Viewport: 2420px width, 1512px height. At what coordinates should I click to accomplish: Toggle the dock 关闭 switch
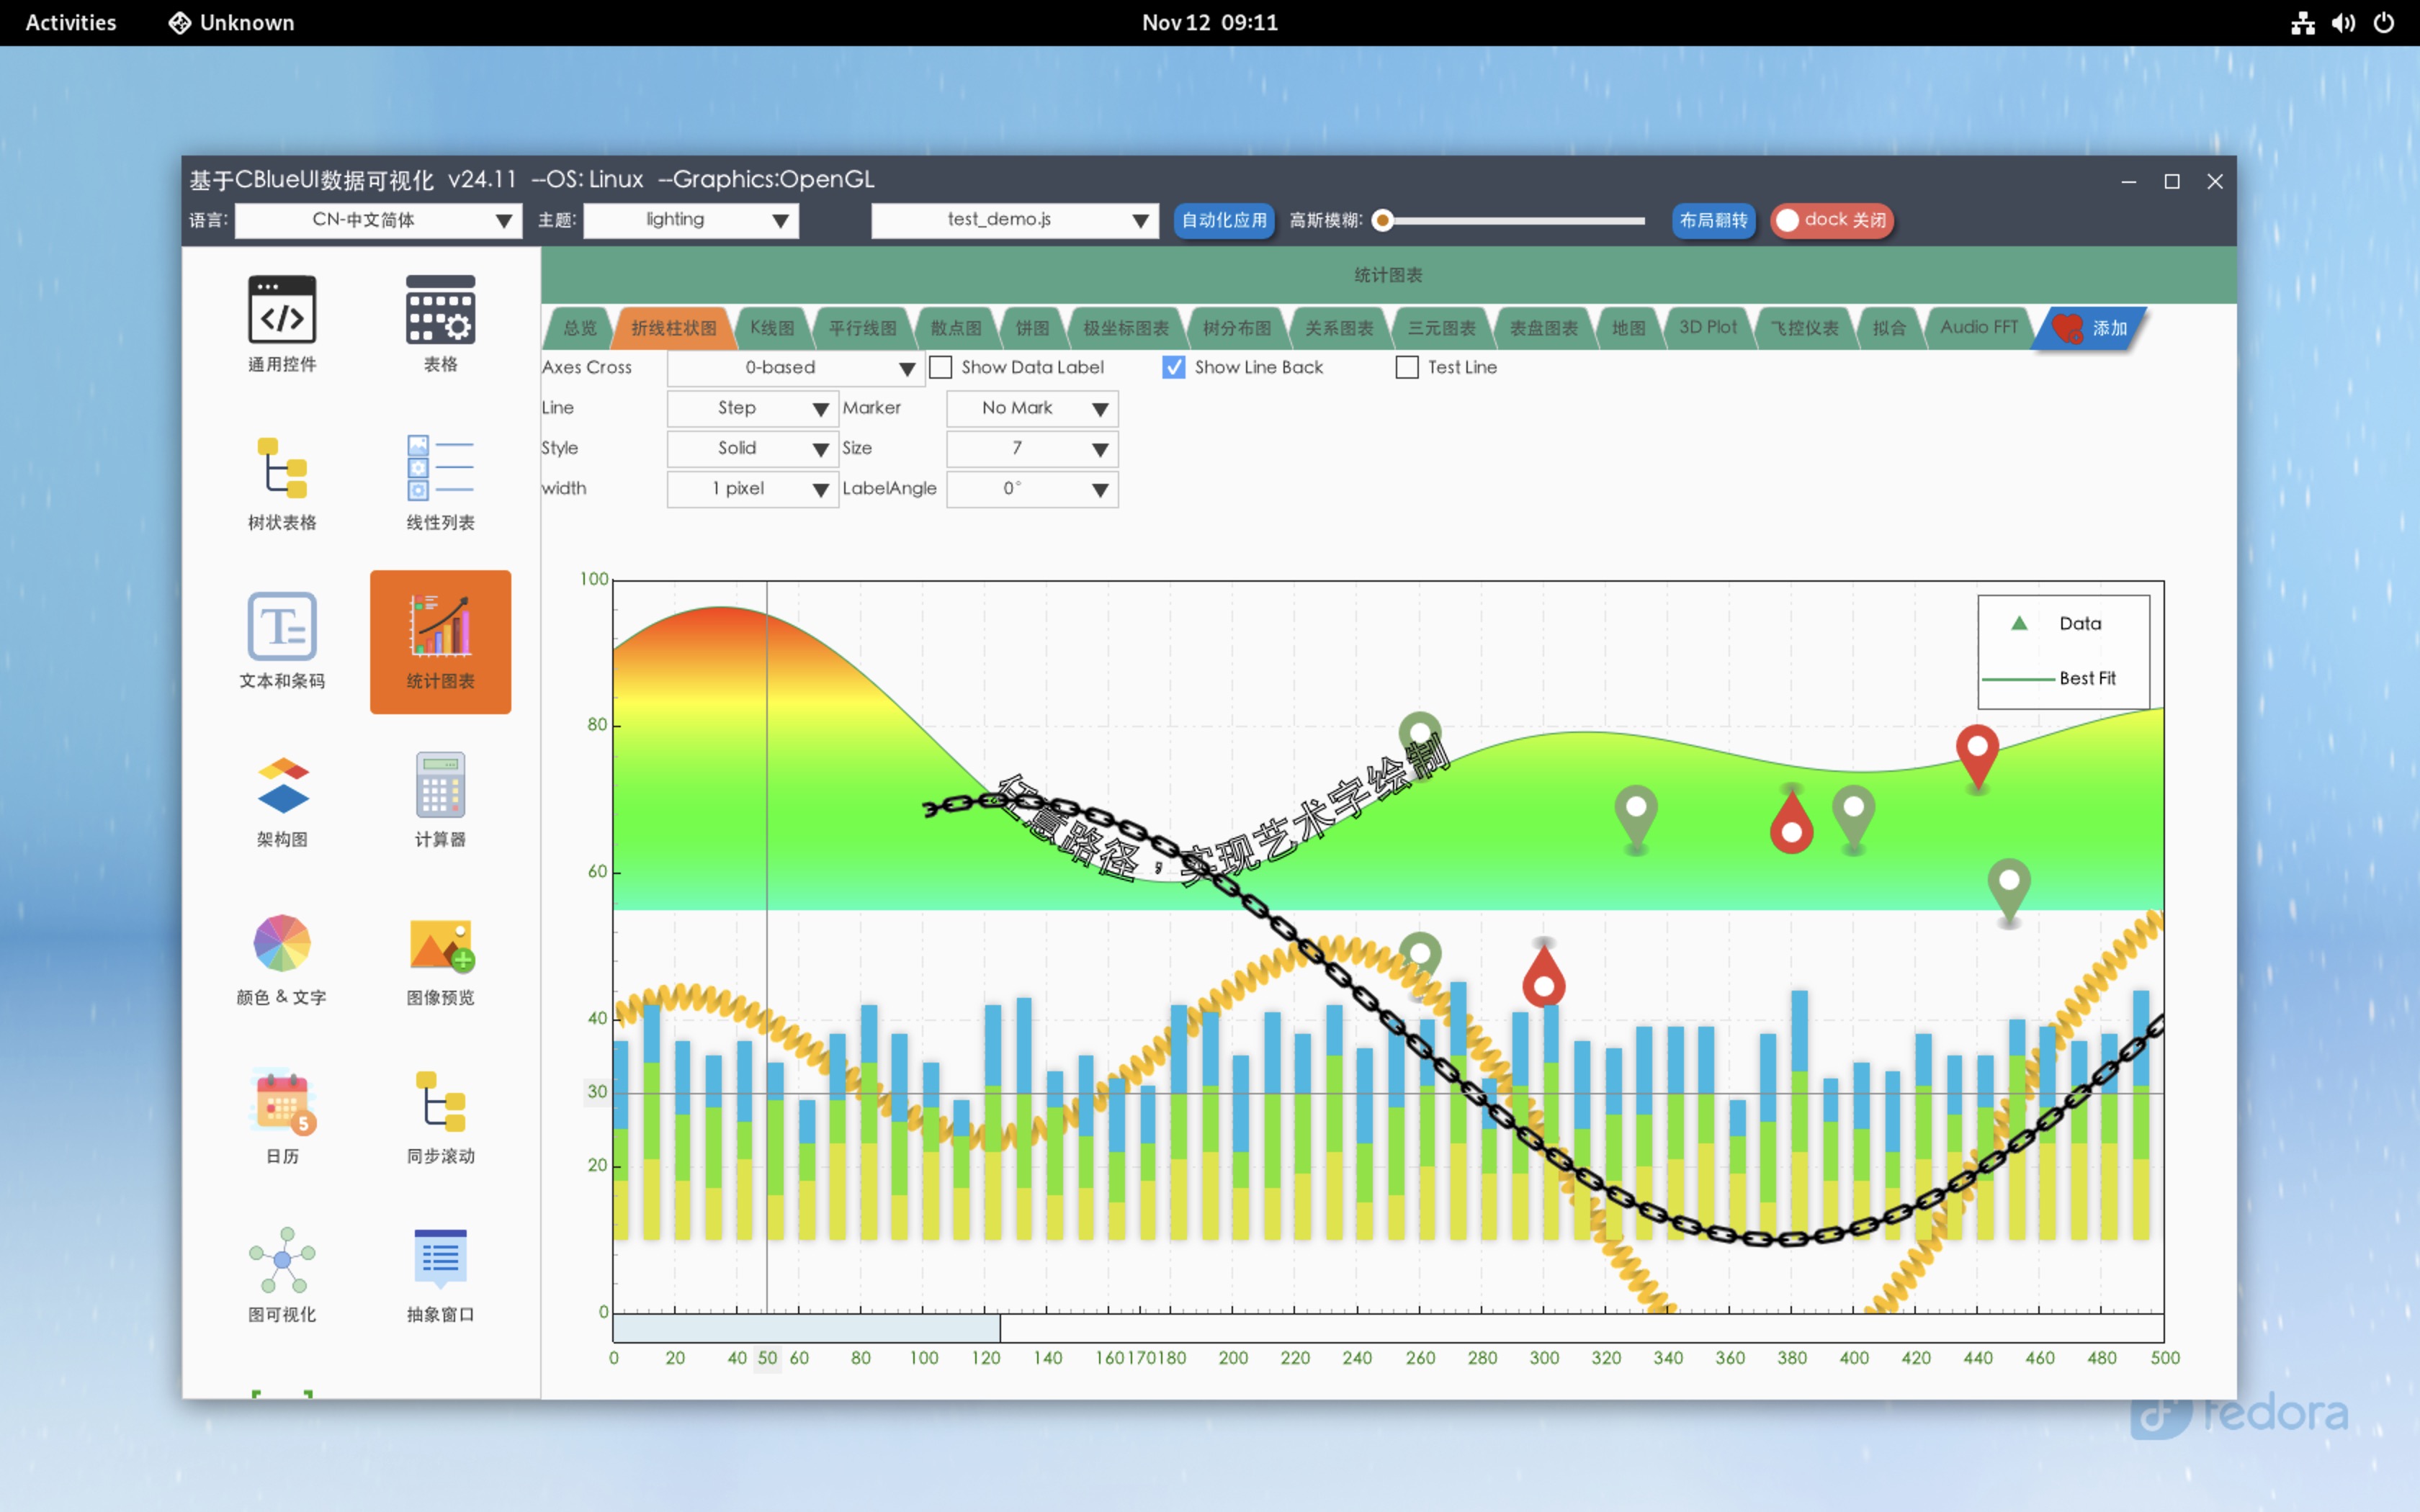(1831, 220)
